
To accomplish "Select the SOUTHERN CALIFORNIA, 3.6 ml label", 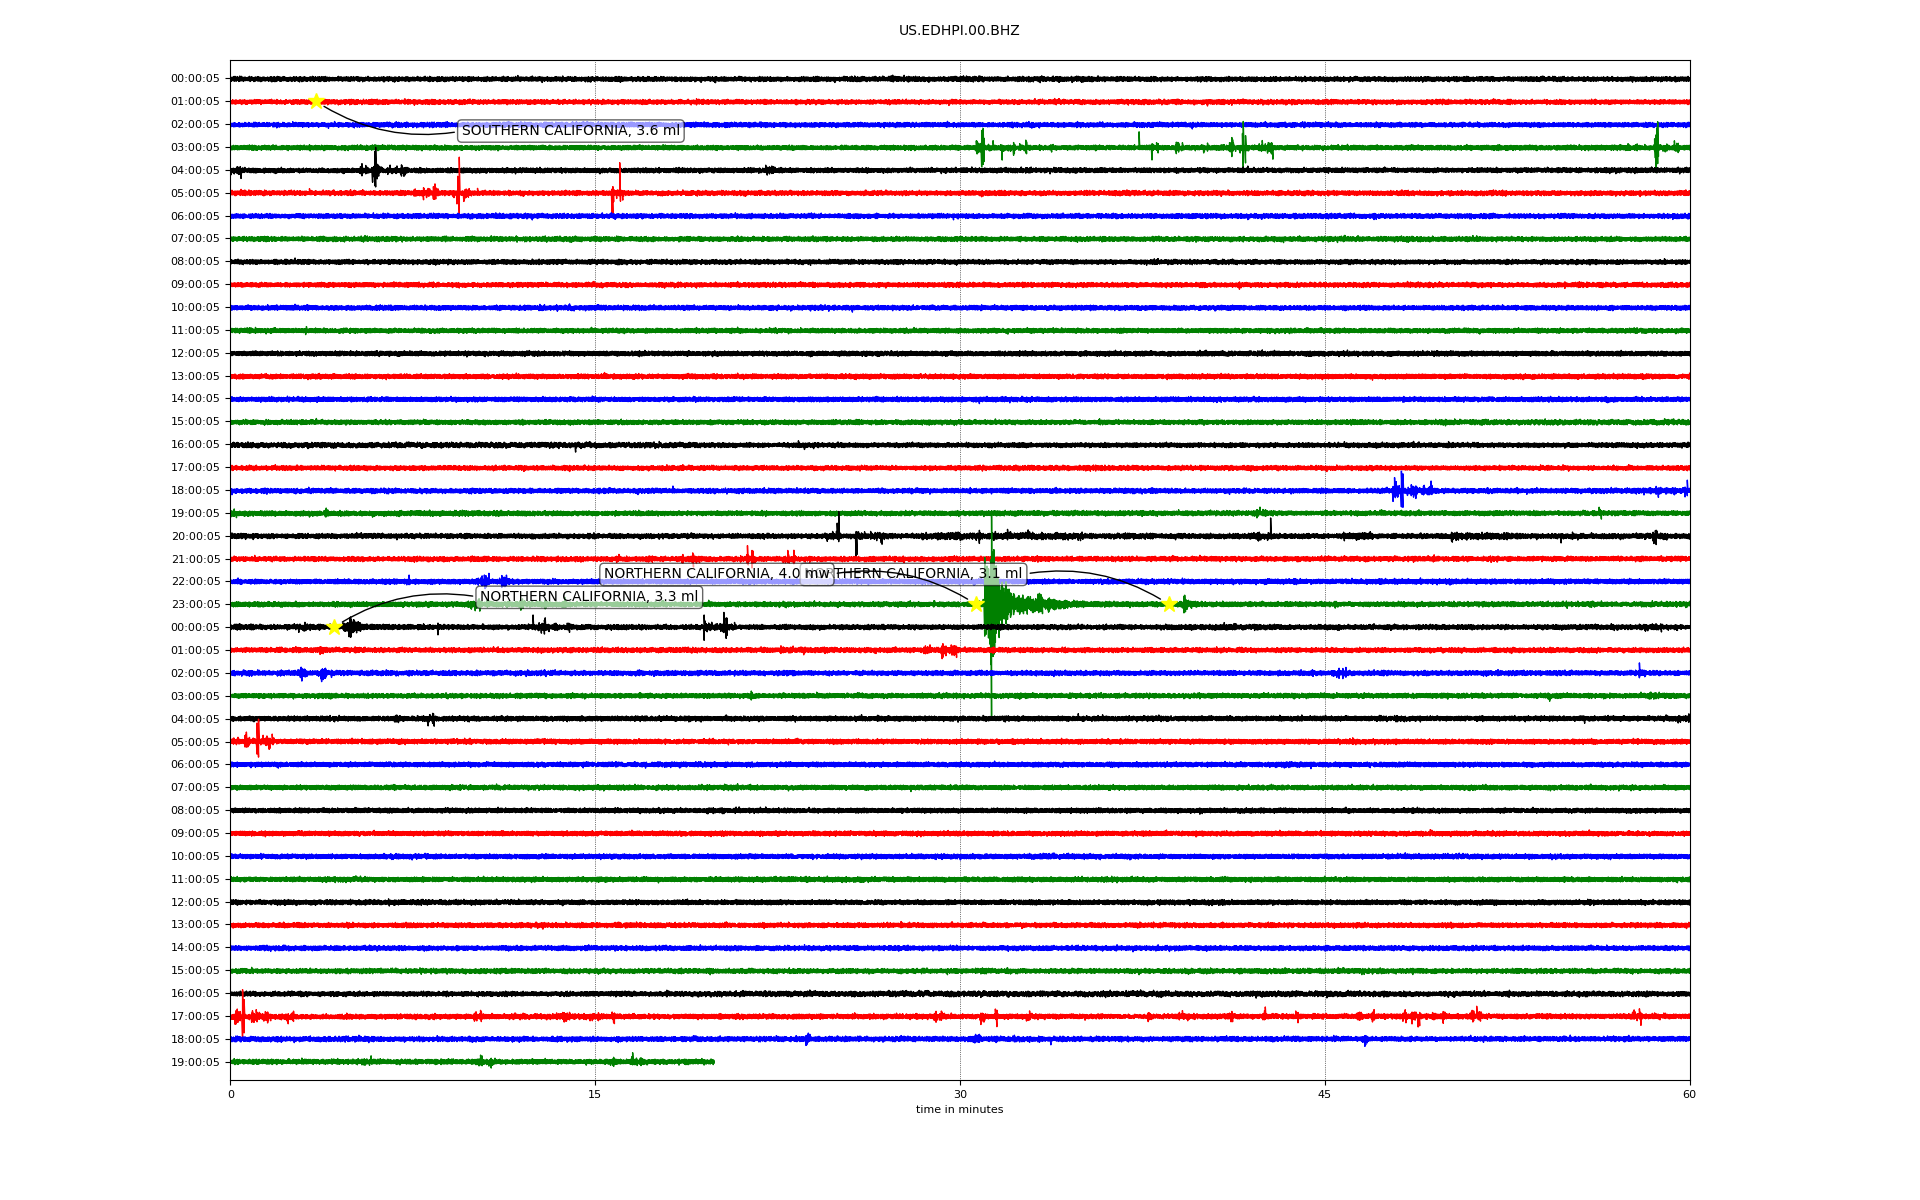I will point(570,131).
